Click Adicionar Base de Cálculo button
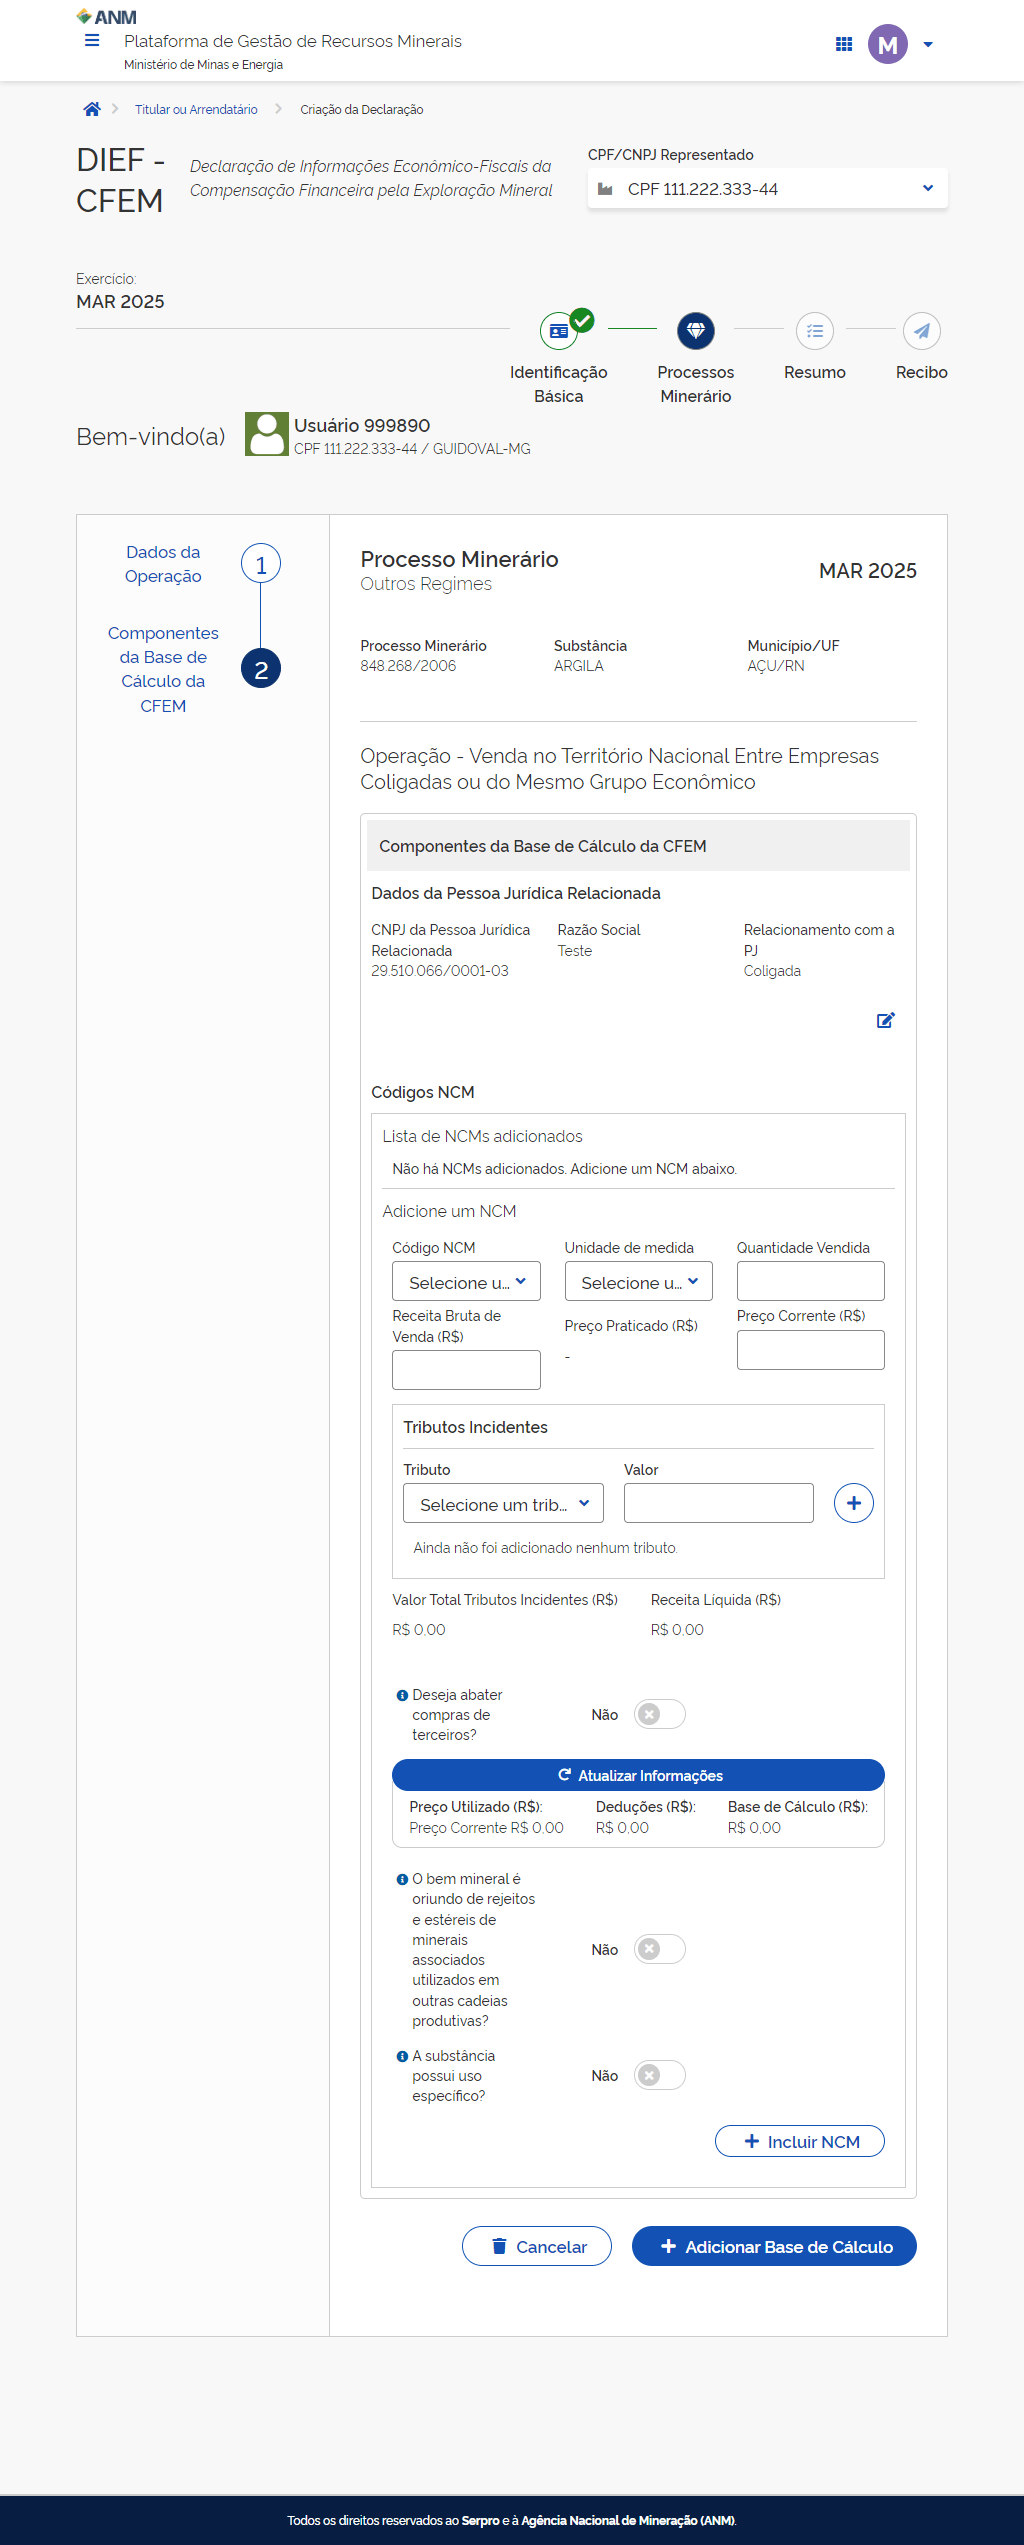The height and width of the screenshot is (2545, 1024). [x=773, y=2246]
